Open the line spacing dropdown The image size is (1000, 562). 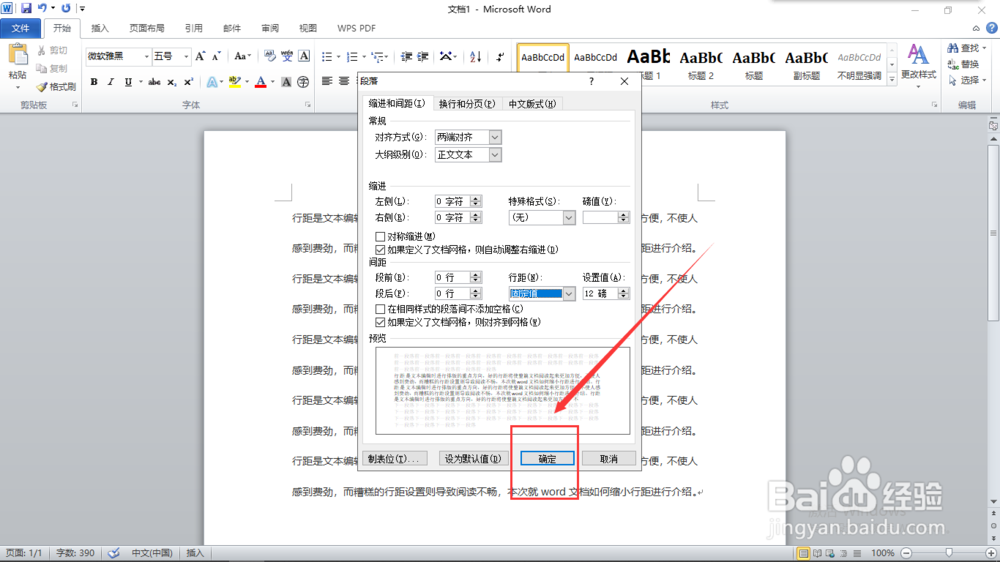[569, 294]
